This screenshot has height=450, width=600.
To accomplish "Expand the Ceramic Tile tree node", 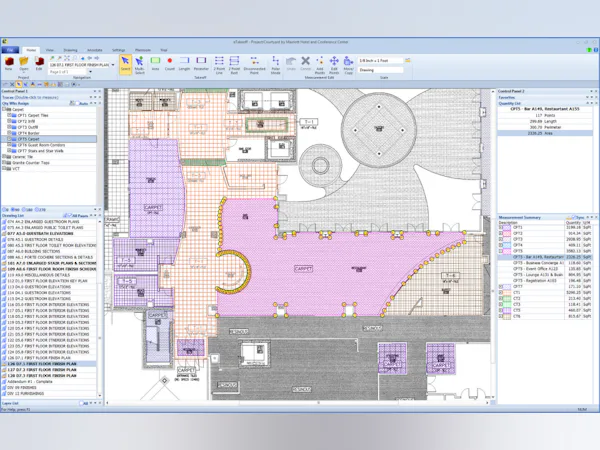I will 4,157.
